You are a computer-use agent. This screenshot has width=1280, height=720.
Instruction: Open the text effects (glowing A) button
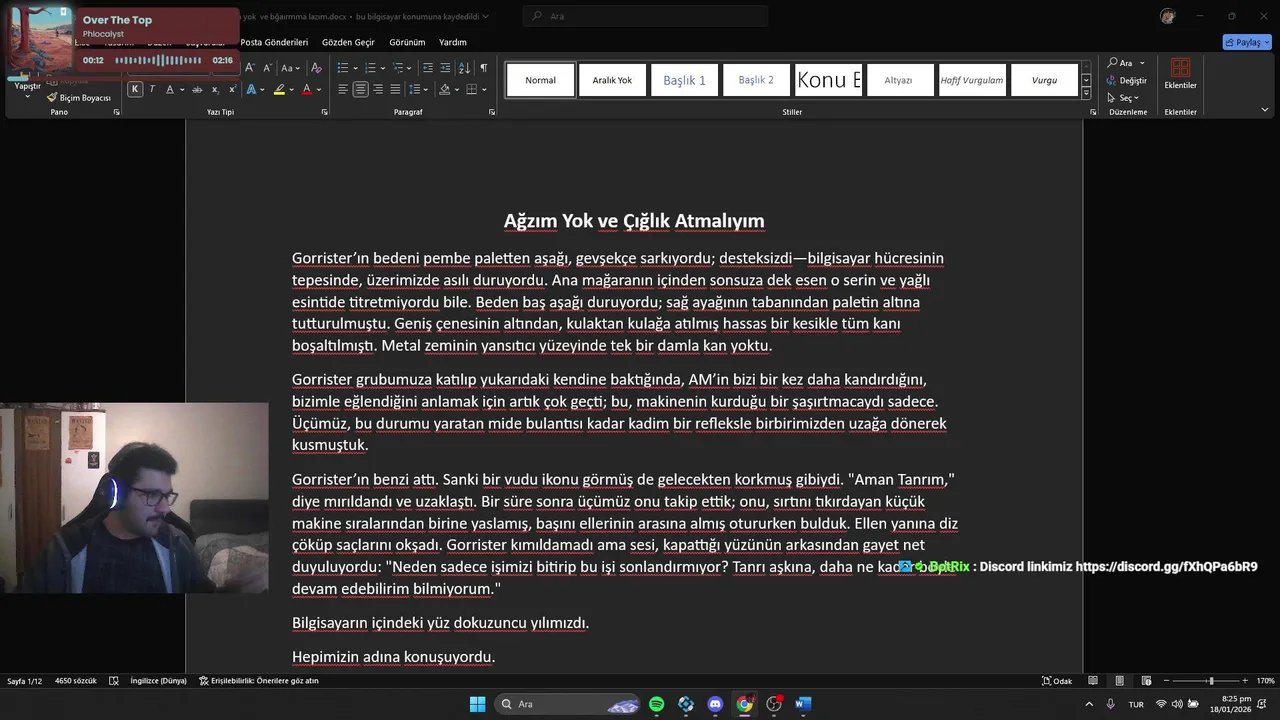point(251,89)
